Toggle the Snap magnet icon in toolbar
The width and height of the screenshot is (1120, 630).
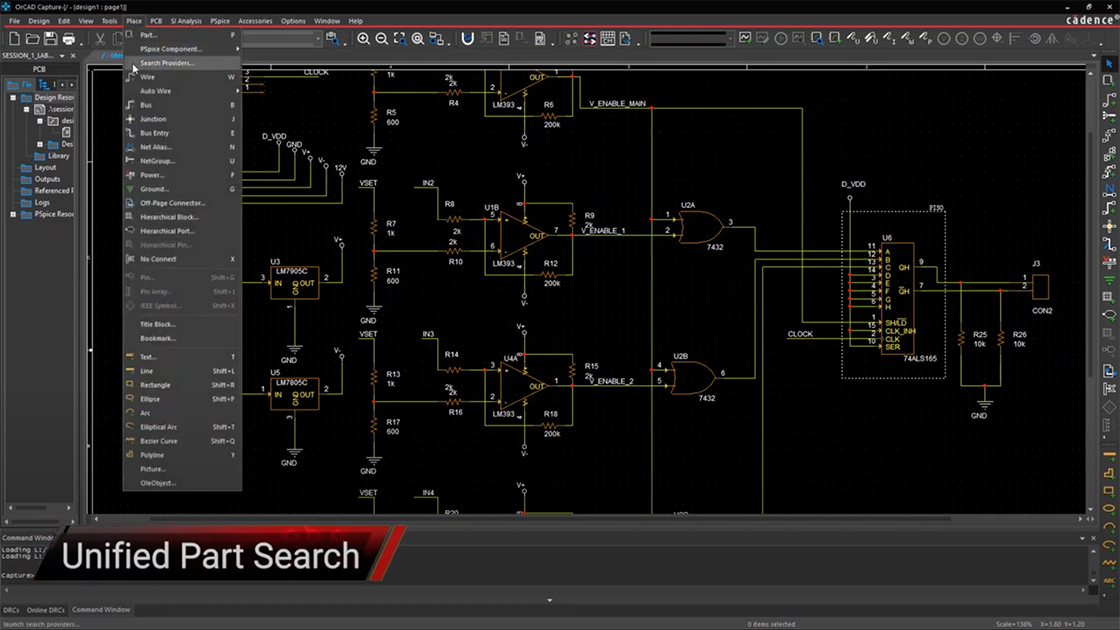tap(467, 39)
